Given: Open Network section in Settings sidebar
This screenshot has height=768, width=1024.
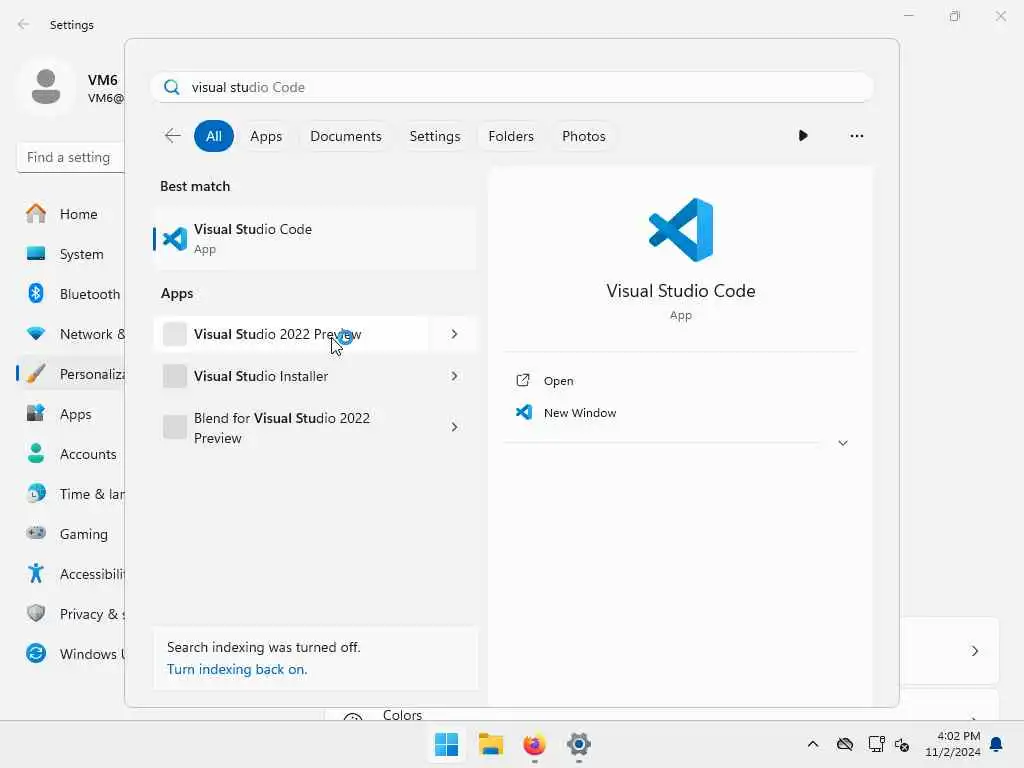Looking at the screenshot, I should (71, 334).
